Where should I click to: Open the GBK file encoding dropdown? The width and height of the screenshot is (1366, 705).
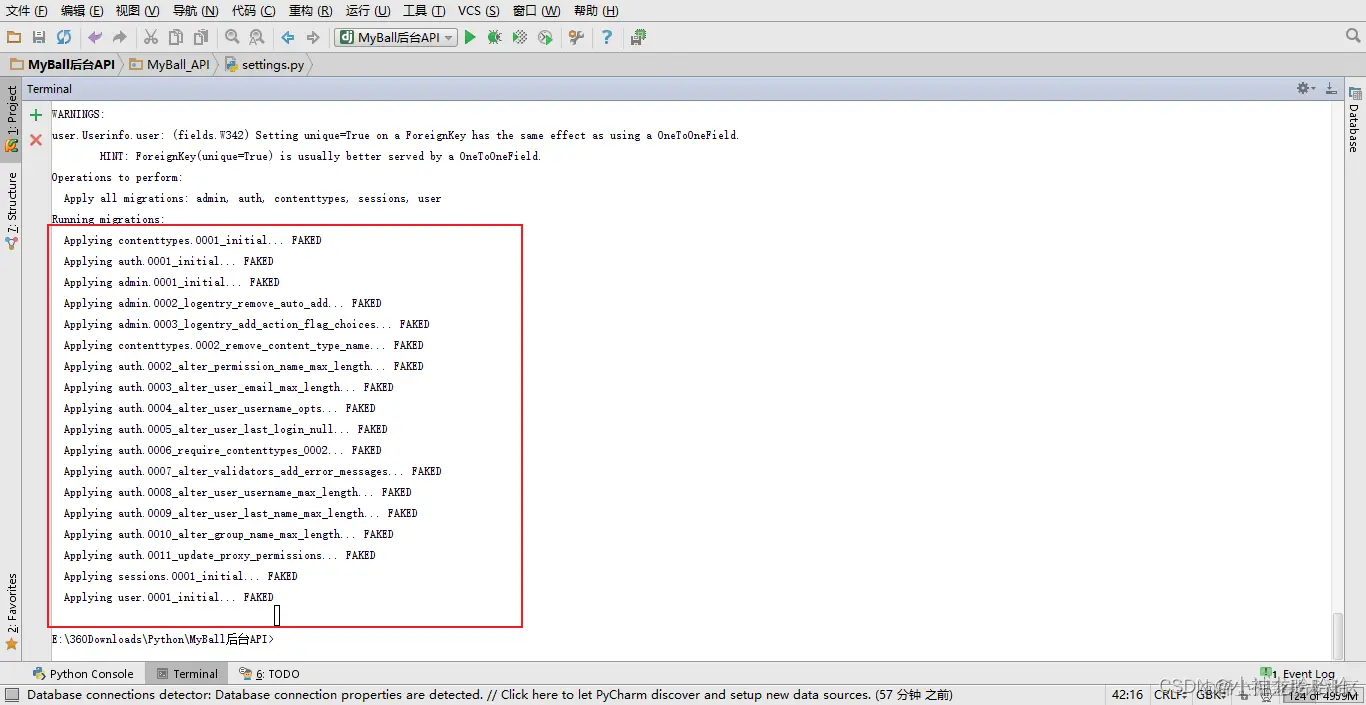click(1211, 694)
